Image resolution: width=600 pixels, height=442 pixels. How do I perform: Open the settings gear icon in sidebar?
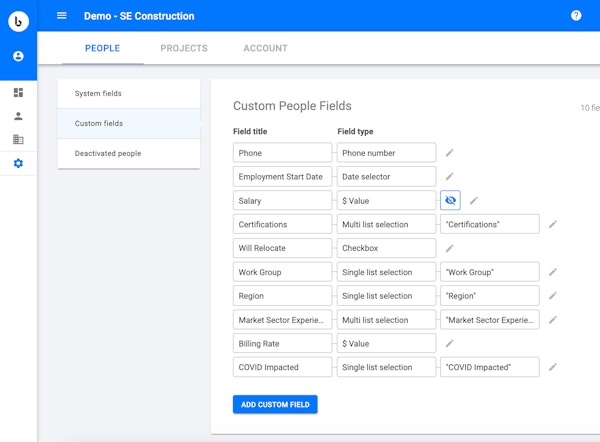click(x=18, y=164)
